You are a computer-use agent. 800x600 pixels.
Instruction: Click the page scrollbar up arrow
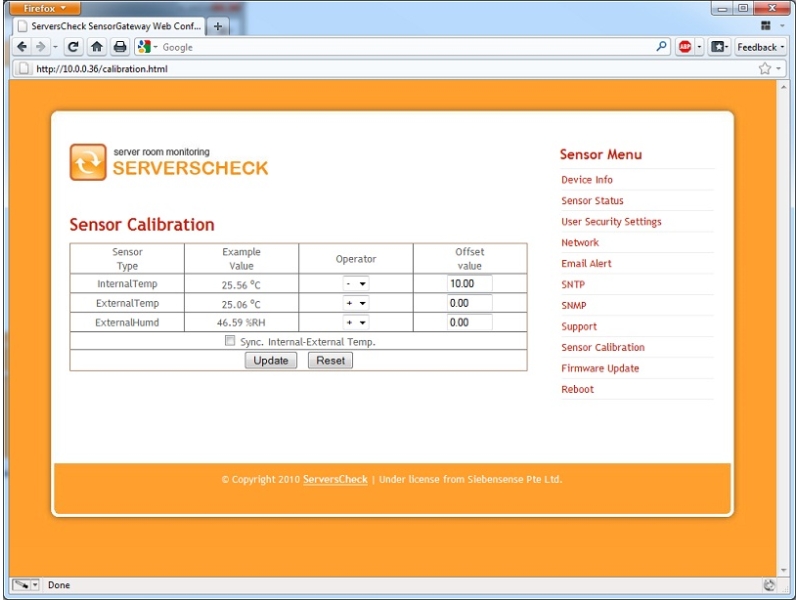pyautogui.click(x=784, y=87)
